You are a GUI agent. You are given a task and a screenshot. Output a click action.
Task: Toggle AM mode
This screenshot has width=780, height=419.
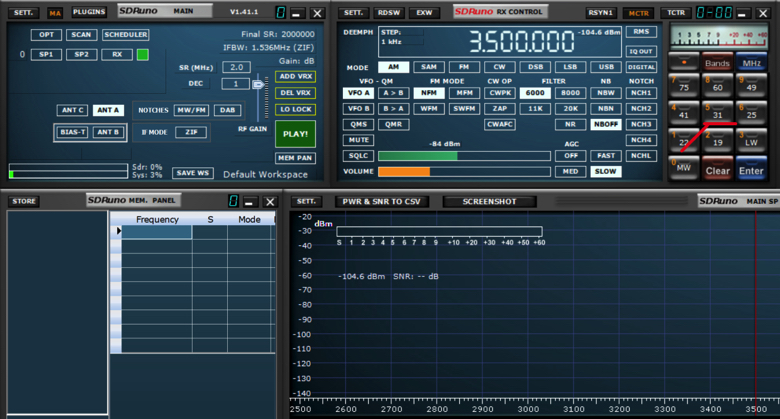393,67
